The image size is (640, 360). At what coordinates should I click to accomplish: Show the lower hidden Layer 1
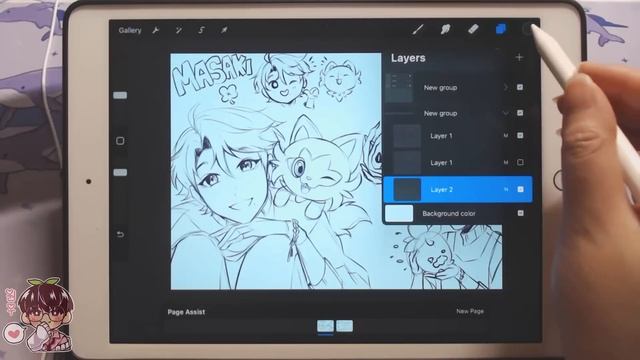520,162
